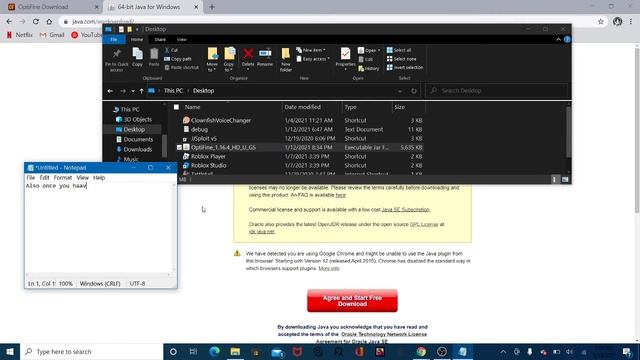This screenshot has width=640, height=360.
Task: Bookmark page with star icon
Action: point(600,22)
